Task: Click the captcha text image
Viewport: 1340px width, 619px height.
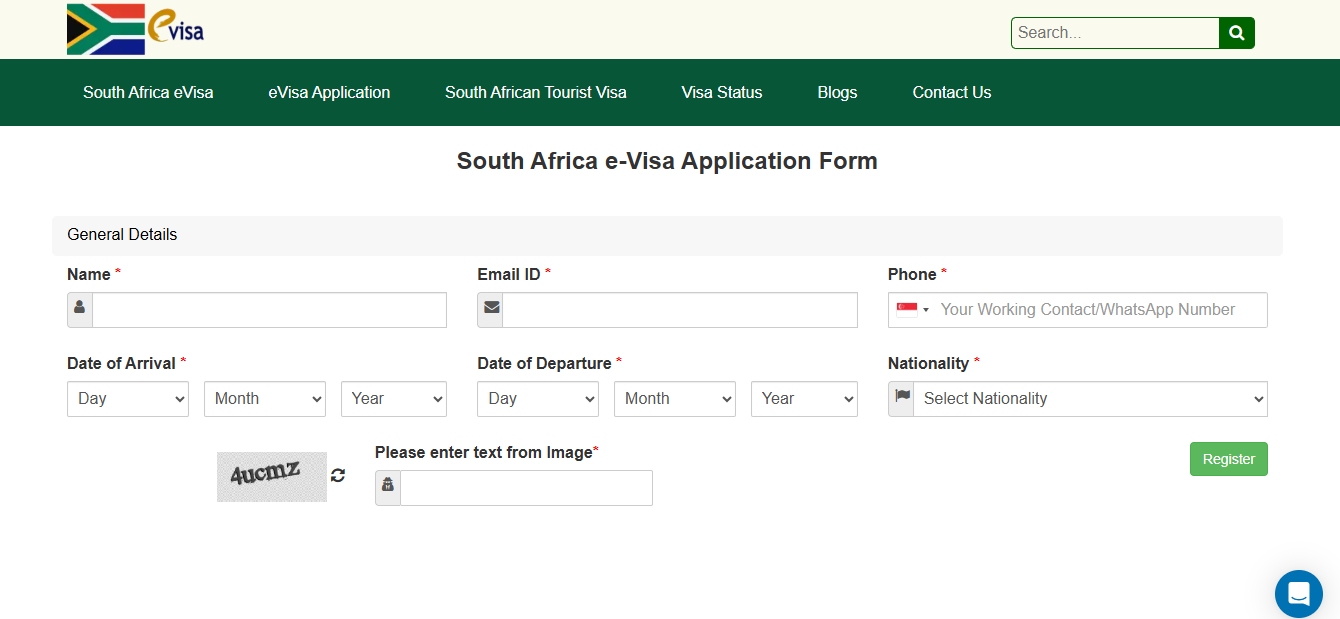Action: (272, 477)
